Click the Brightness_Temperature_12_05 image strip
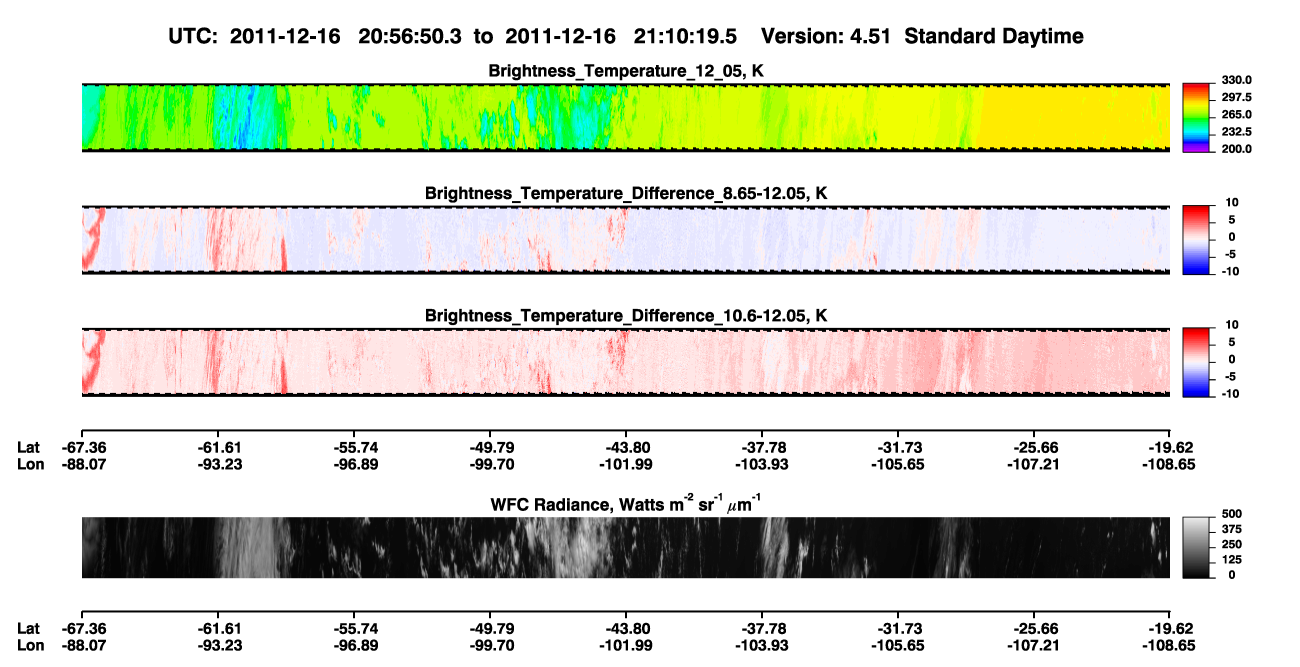Viewport: 1300px width, 667px height. point(625,117)
